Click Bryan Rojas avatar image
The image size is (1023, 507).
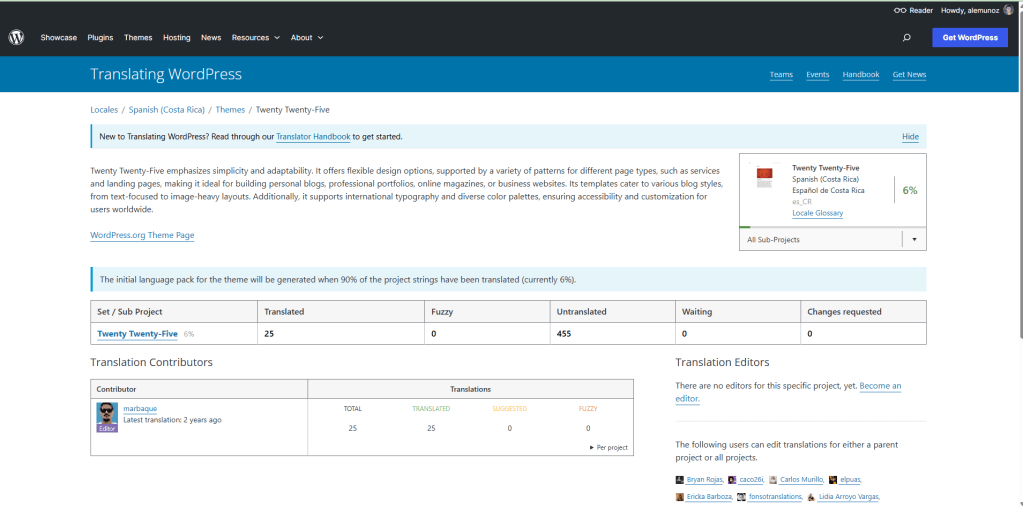[x=679, y=480]
